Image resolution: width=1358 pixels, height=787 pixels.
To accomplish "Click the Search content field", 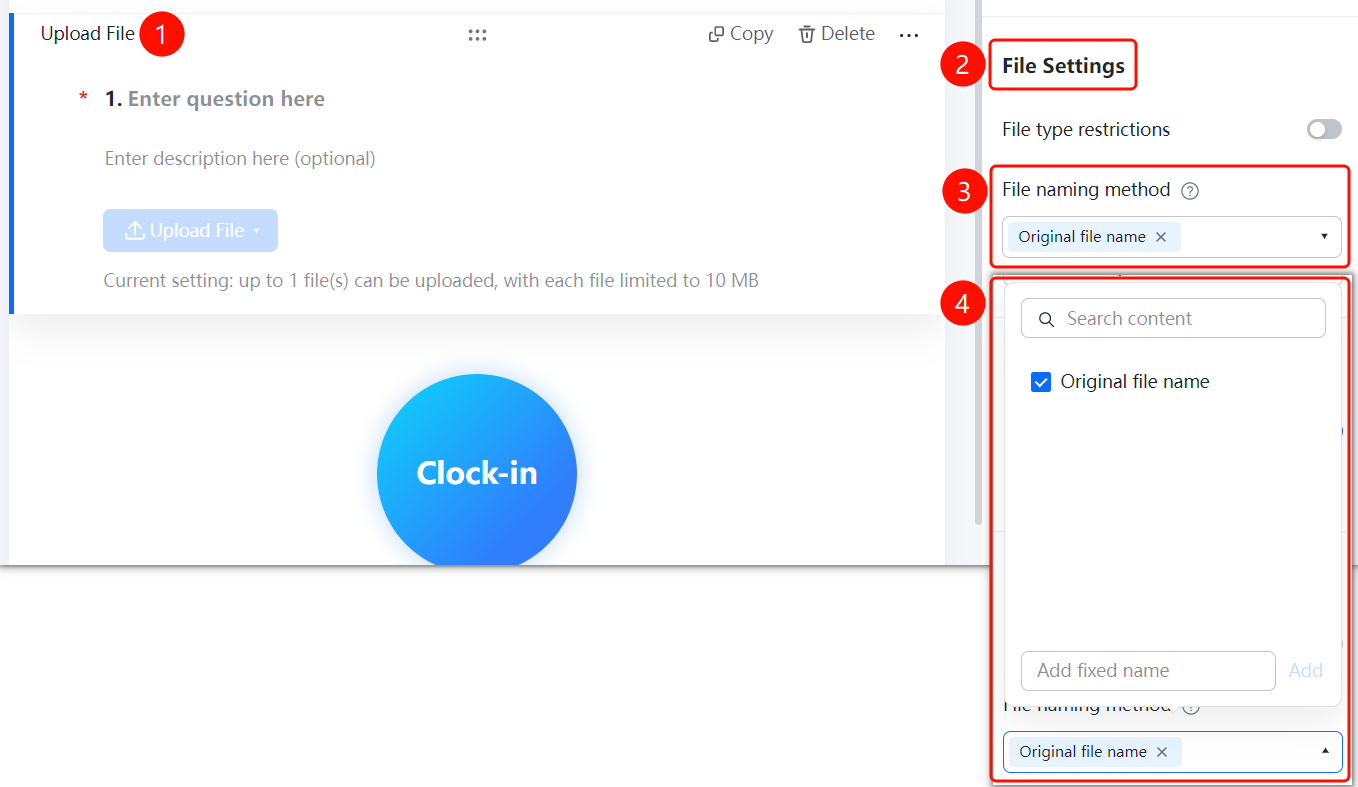I will pyautogui.click(x=1173, y=319).
